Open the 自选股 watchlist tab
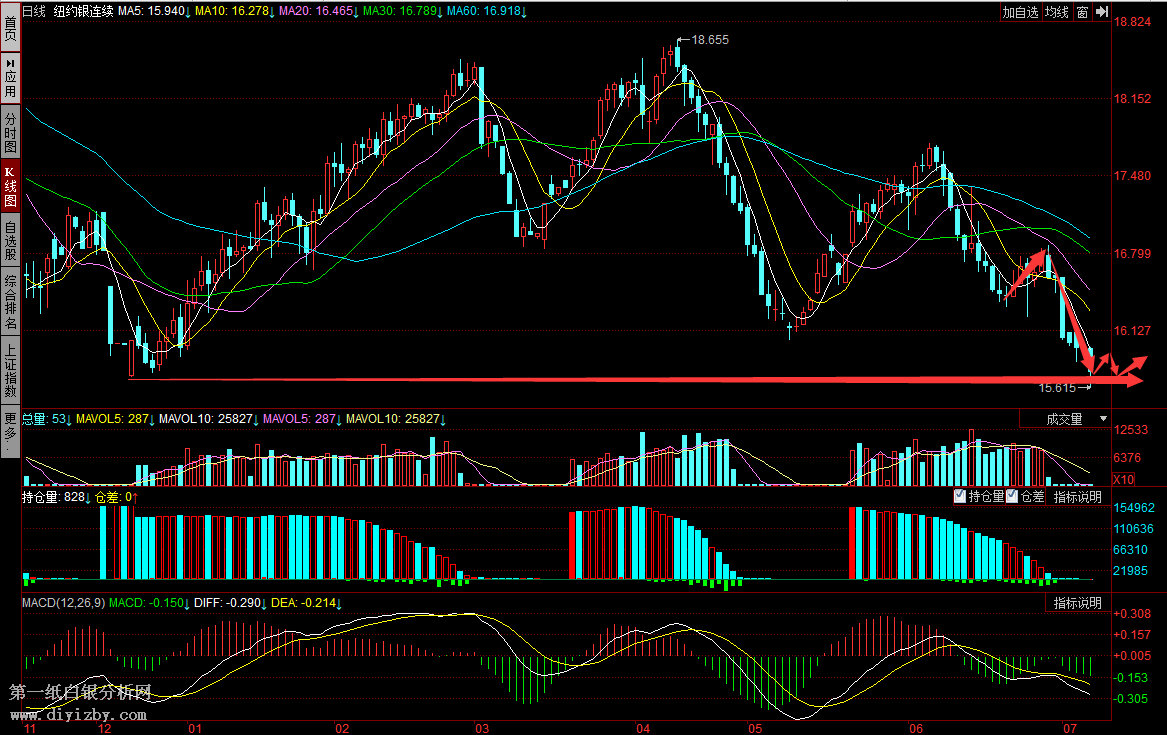 (x=10, y=241)
